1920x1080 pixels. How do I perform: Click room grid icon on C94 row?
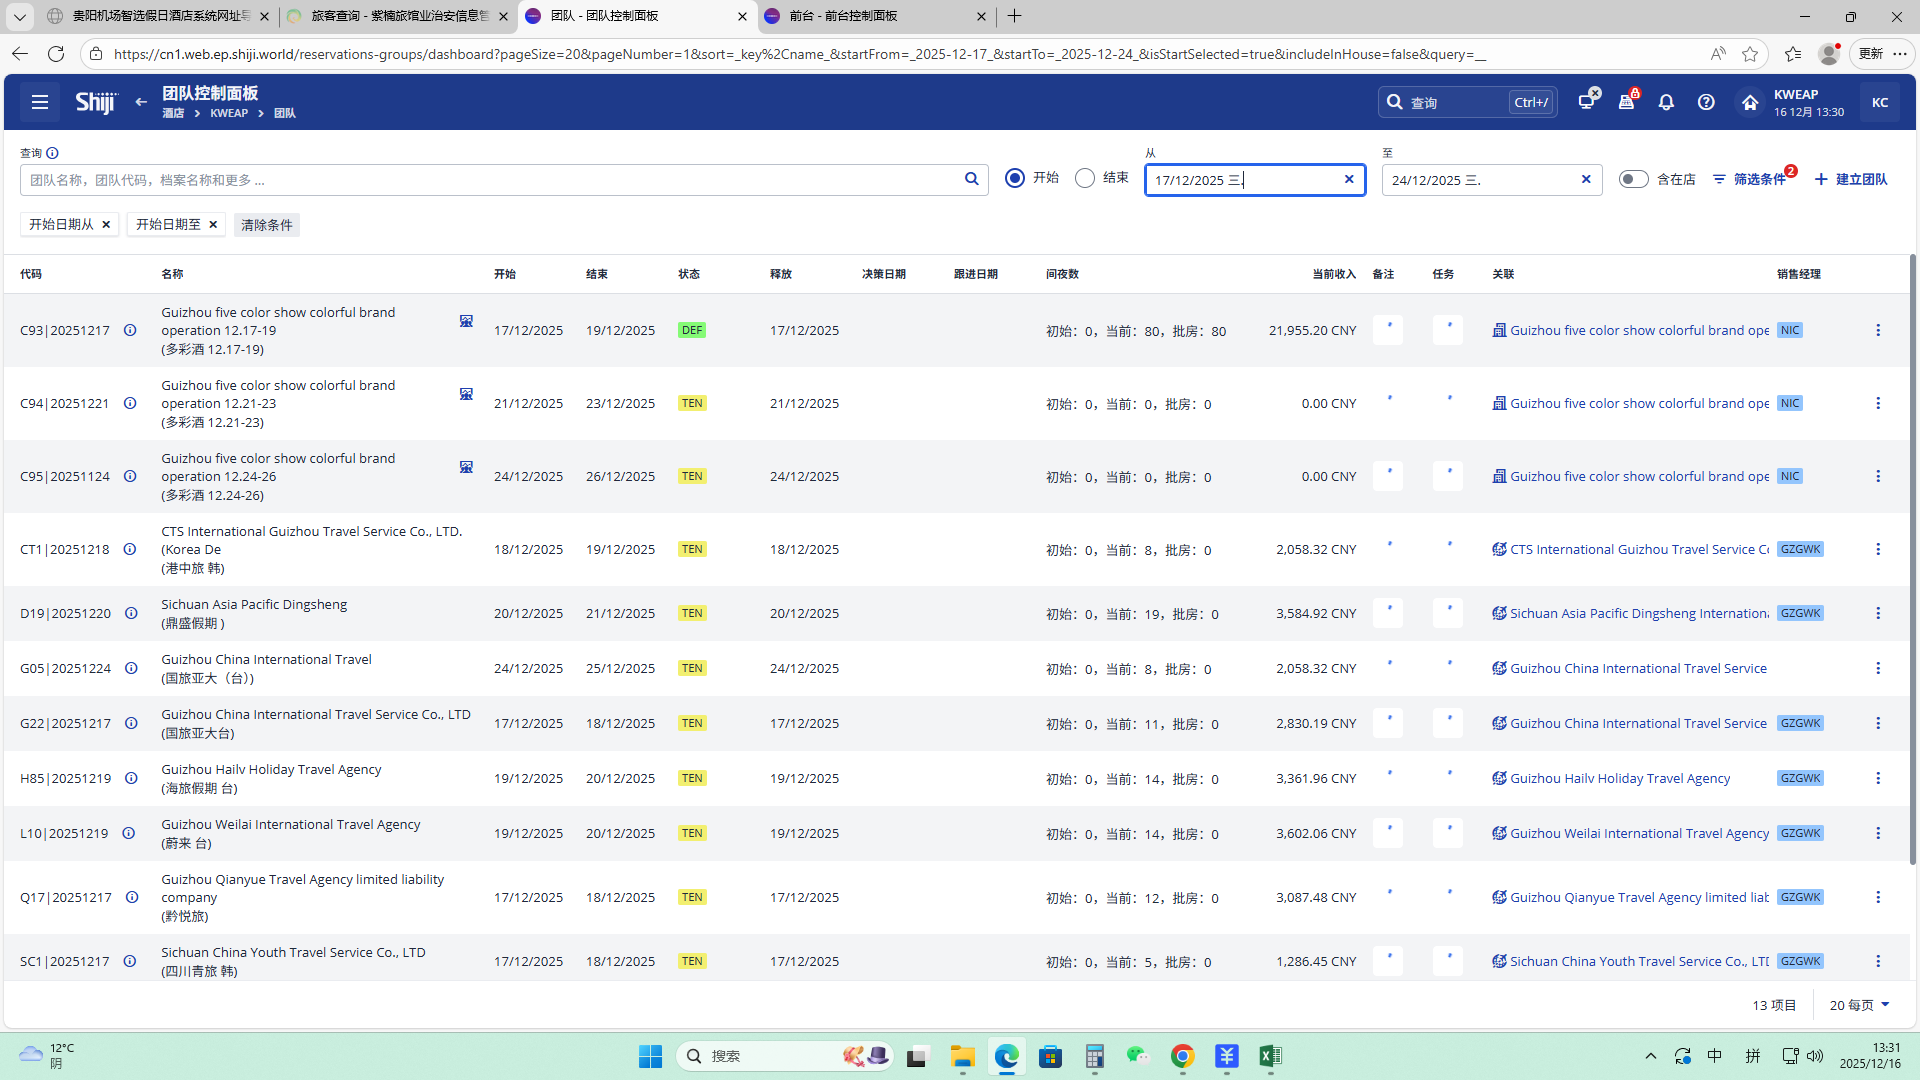[466, 394]
